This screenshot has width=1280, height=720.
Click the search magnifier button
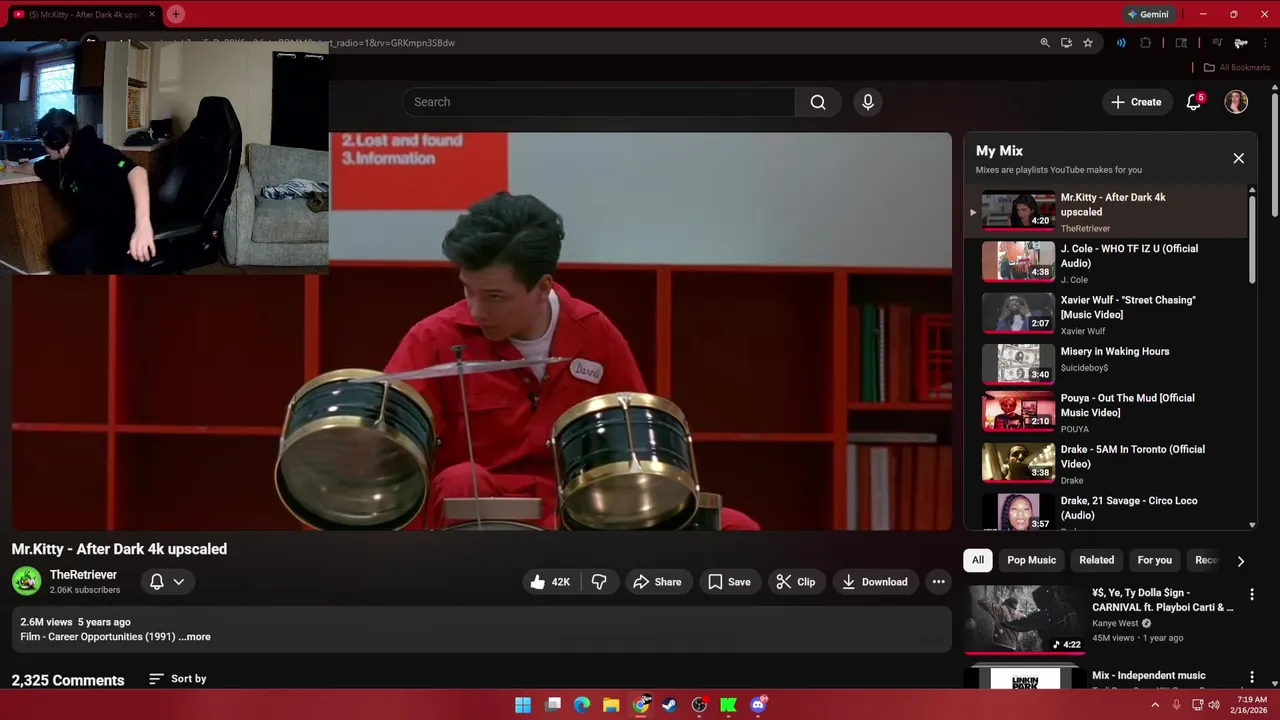pos(818,102)
